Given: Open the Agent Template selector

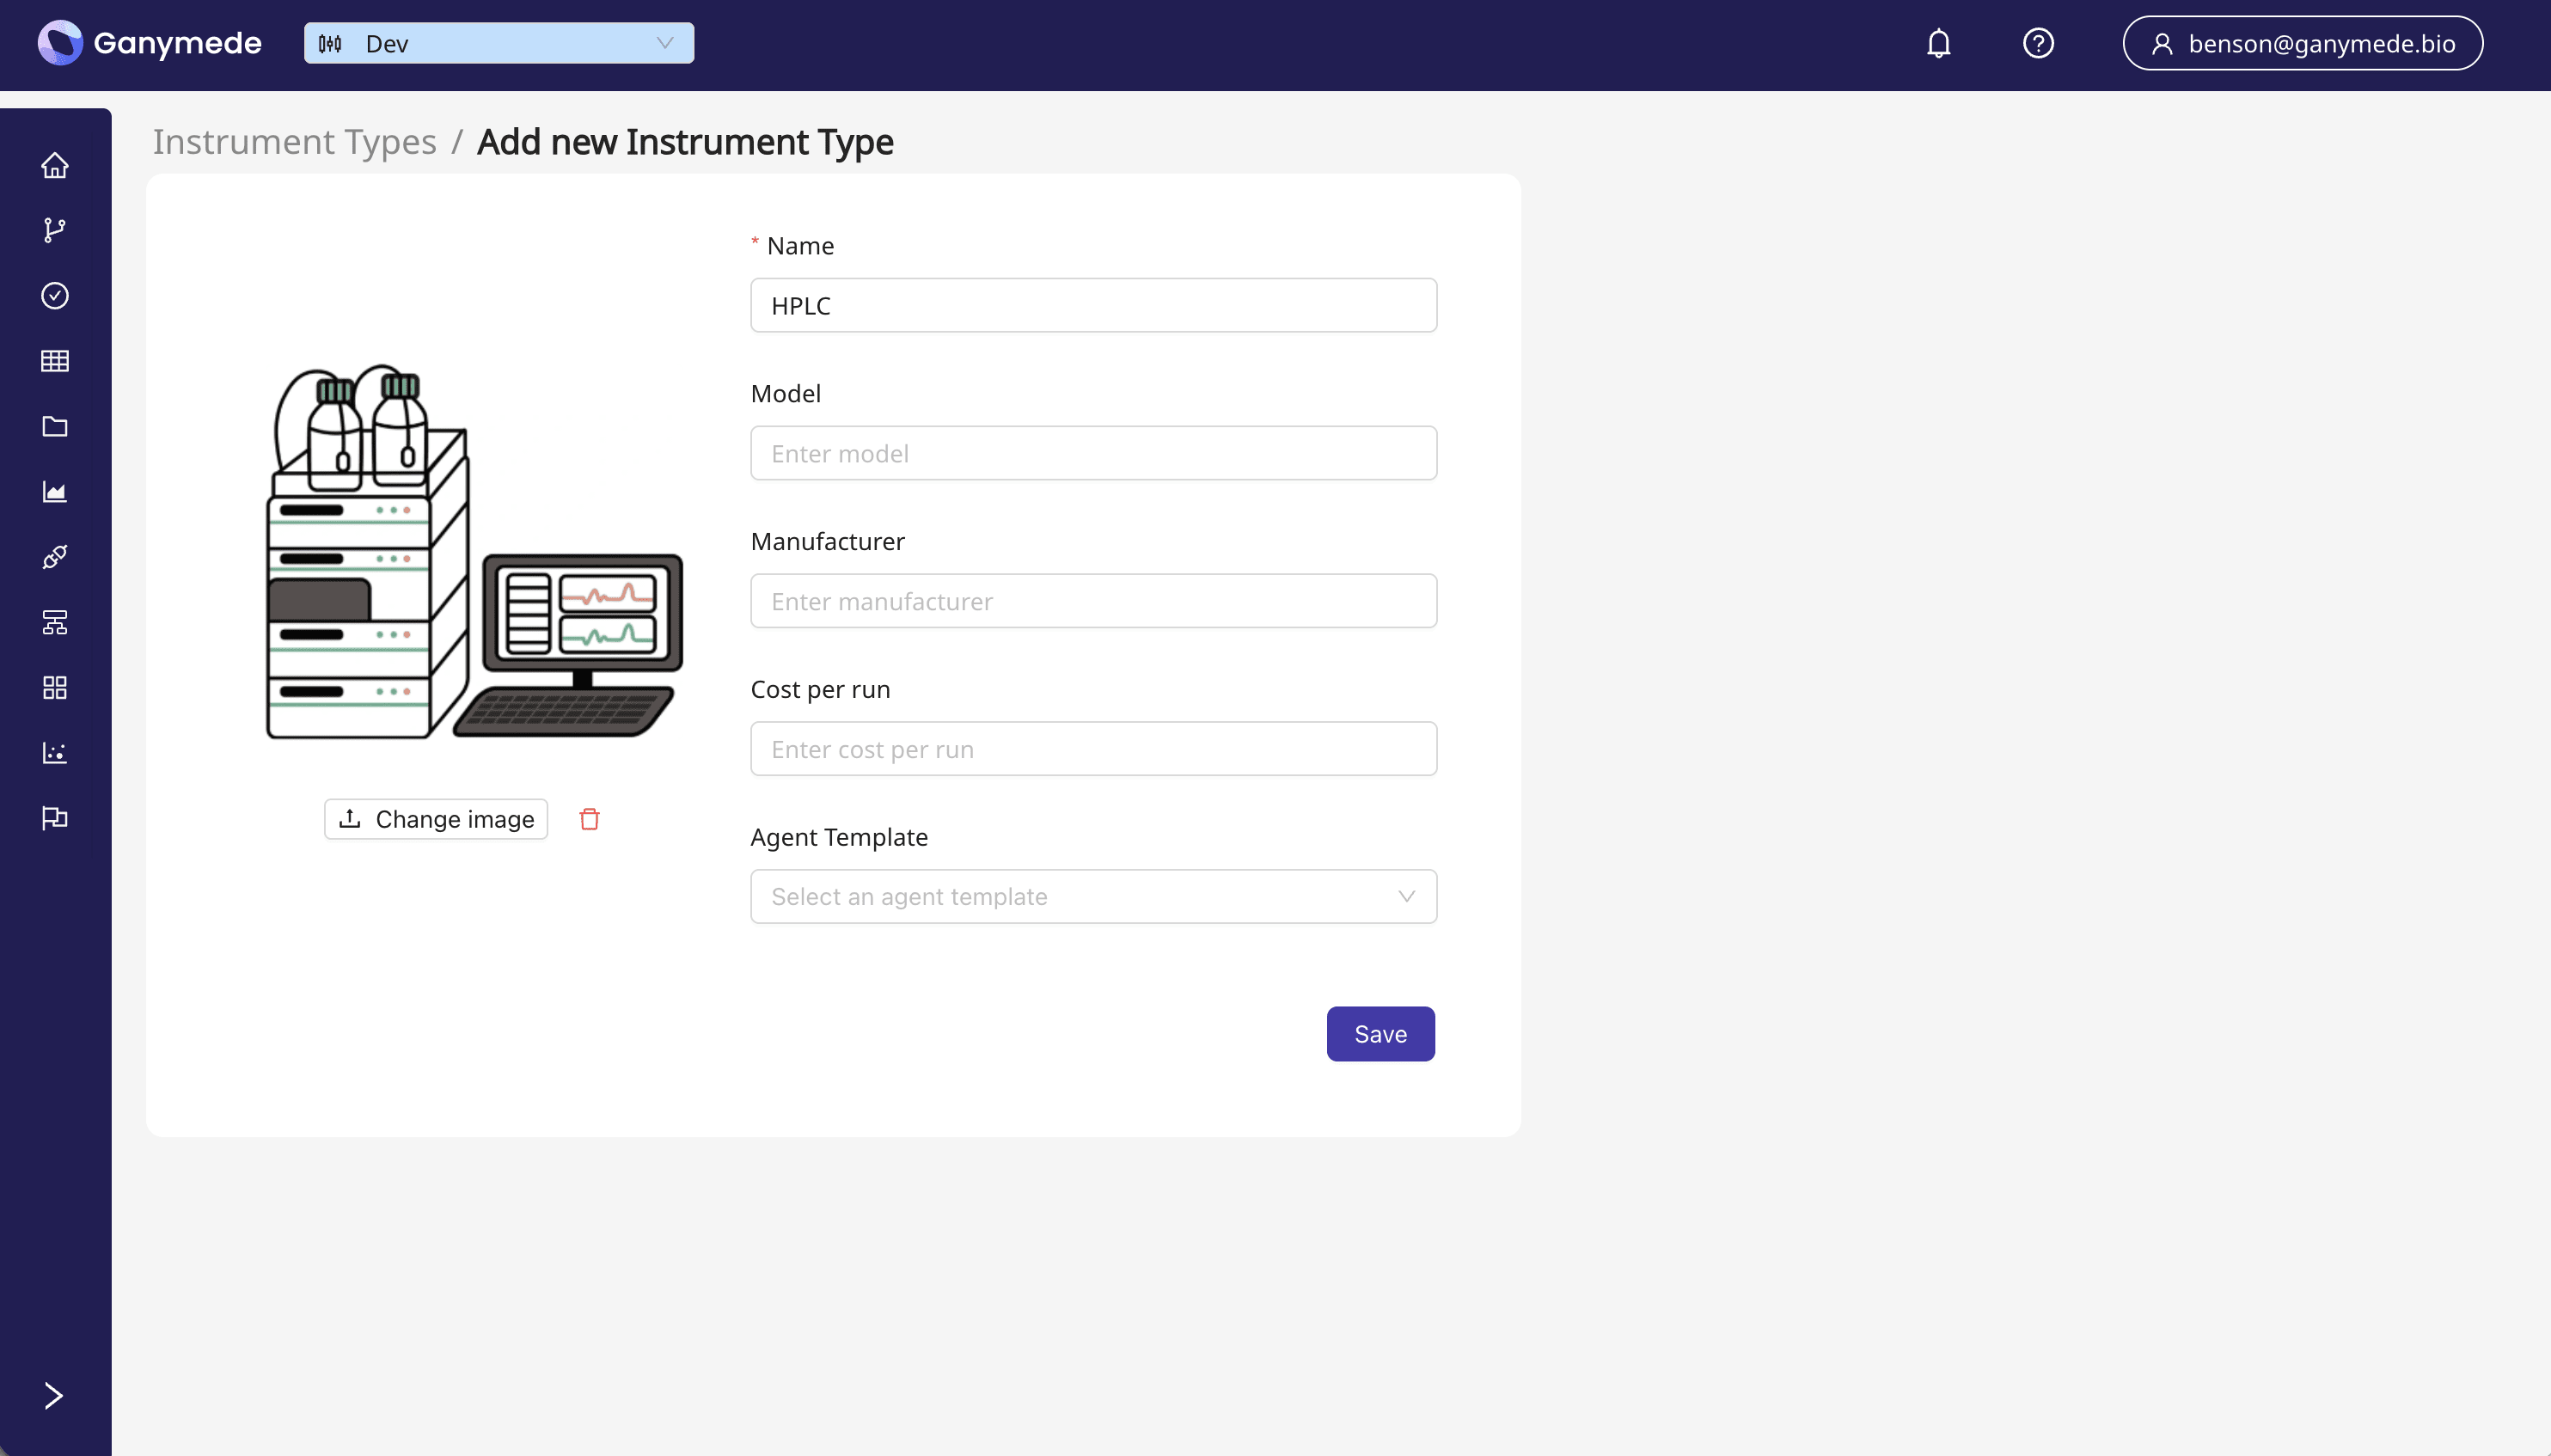Looking at the screenshot, I should (x=1092, y=896).
